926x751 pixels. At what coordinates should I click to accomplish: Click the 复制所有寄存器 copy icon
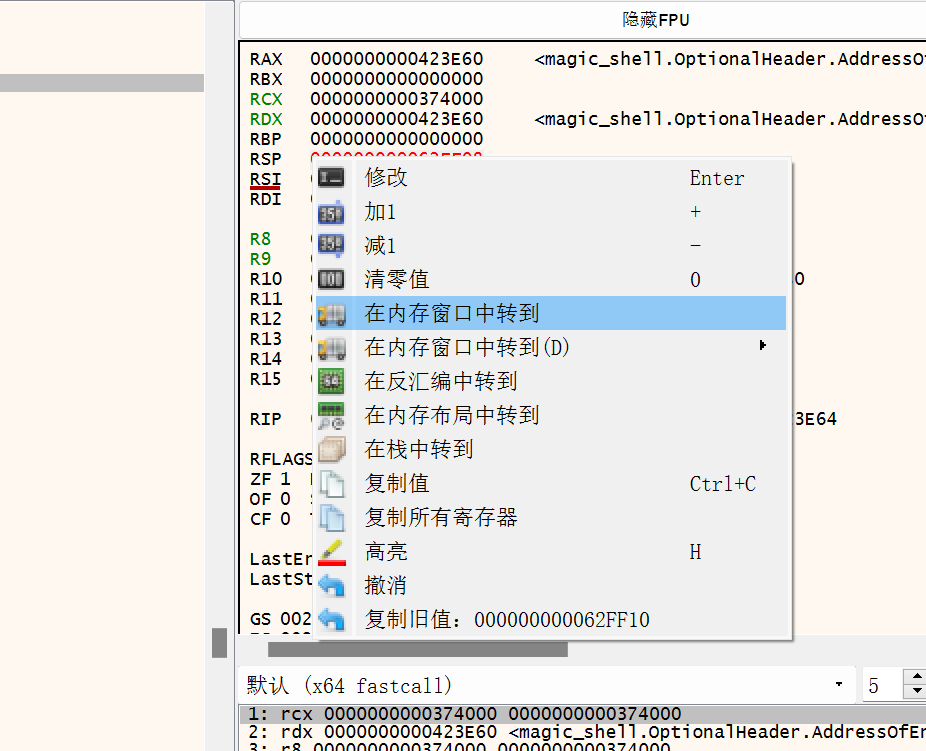331,517
